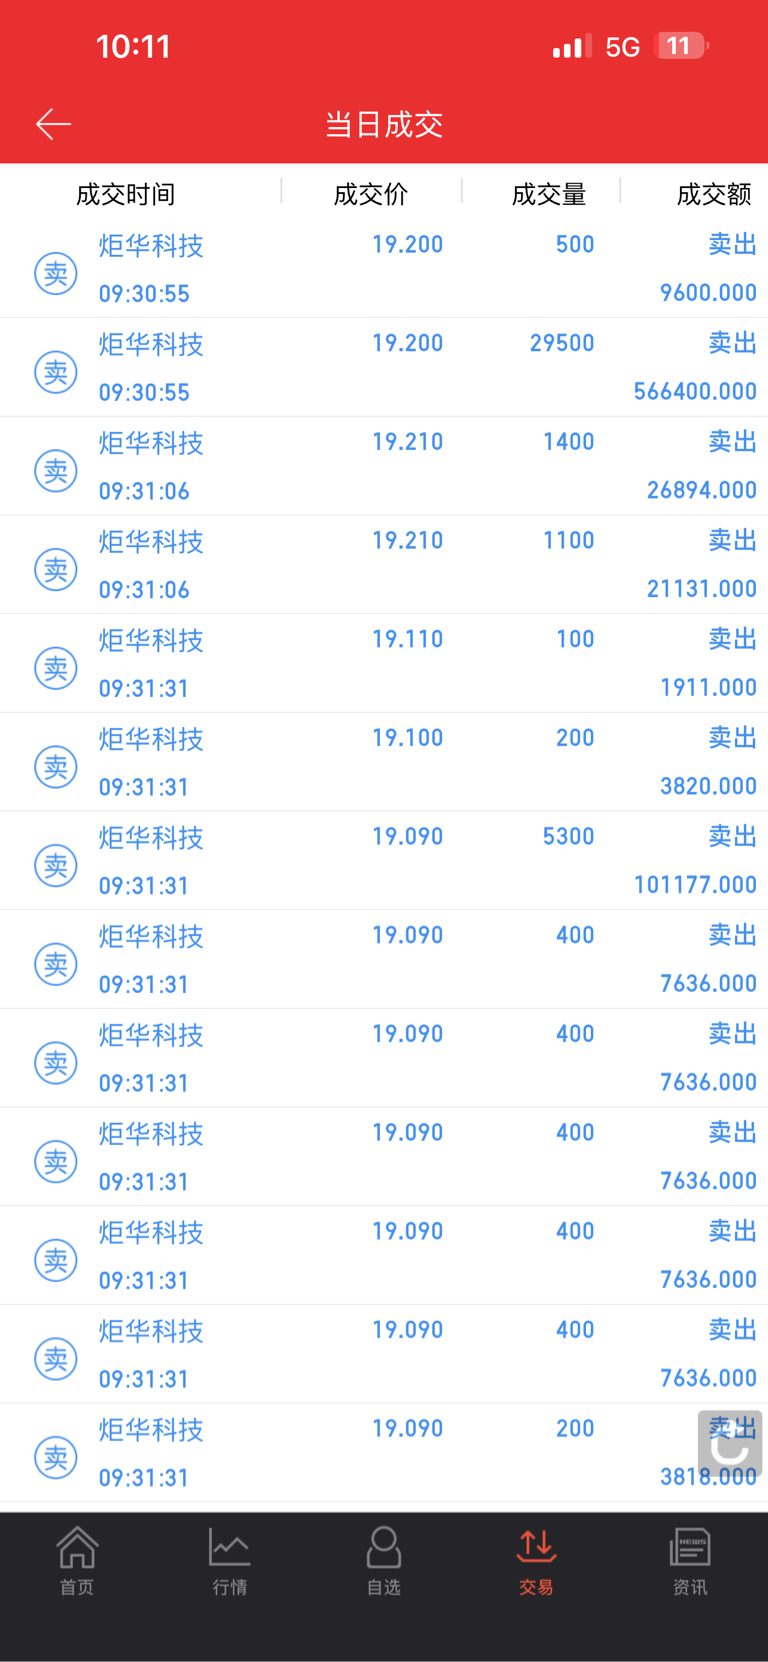Select the trade with 1400 shares at 19.210
The image size is (768, 1662).
coord(400,465)
